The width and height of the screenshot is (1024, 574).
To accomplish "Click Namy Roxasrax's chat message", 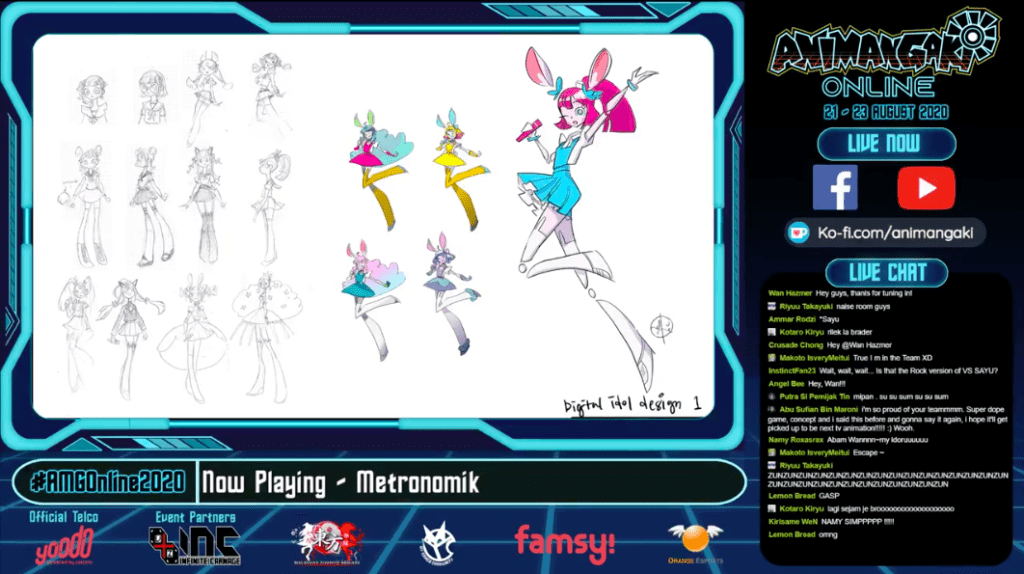I will [848, 440].
